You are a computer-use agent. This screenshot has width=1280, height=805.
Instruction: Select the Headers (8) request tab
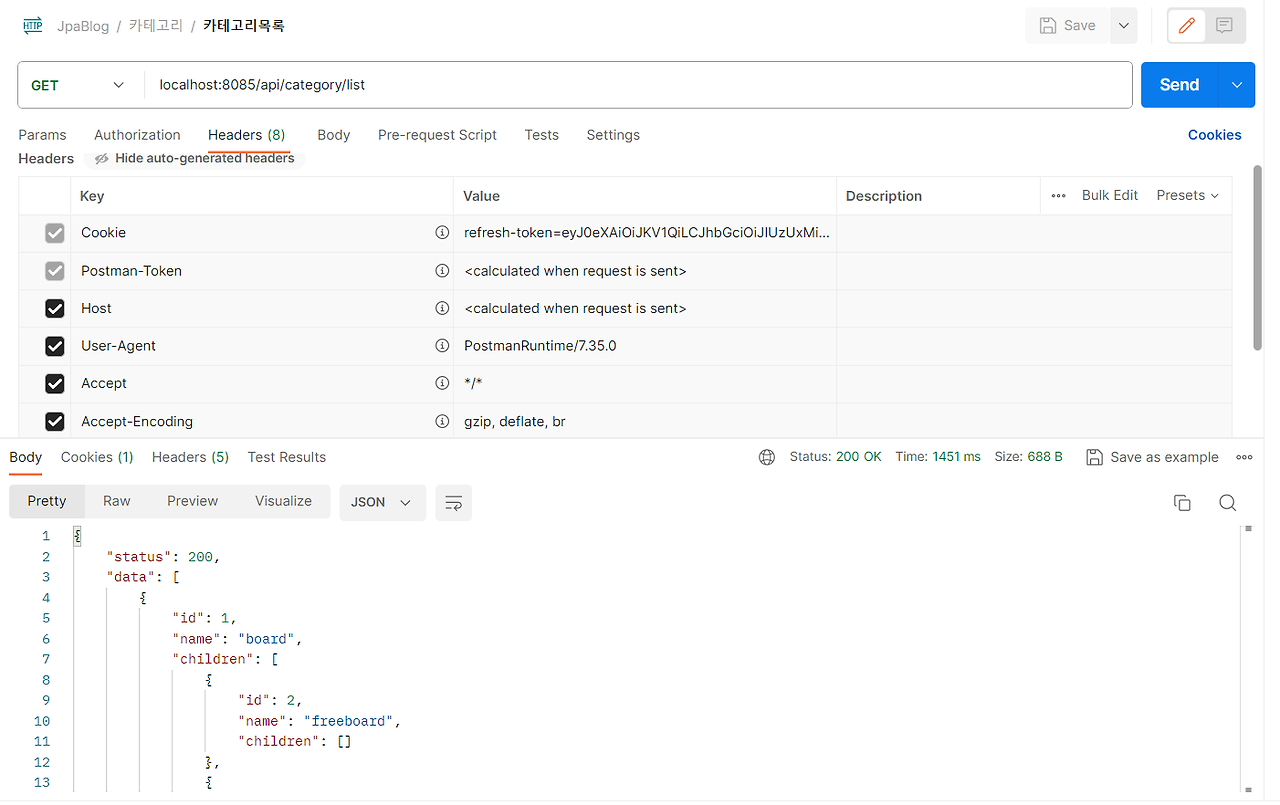coord(246,135)
